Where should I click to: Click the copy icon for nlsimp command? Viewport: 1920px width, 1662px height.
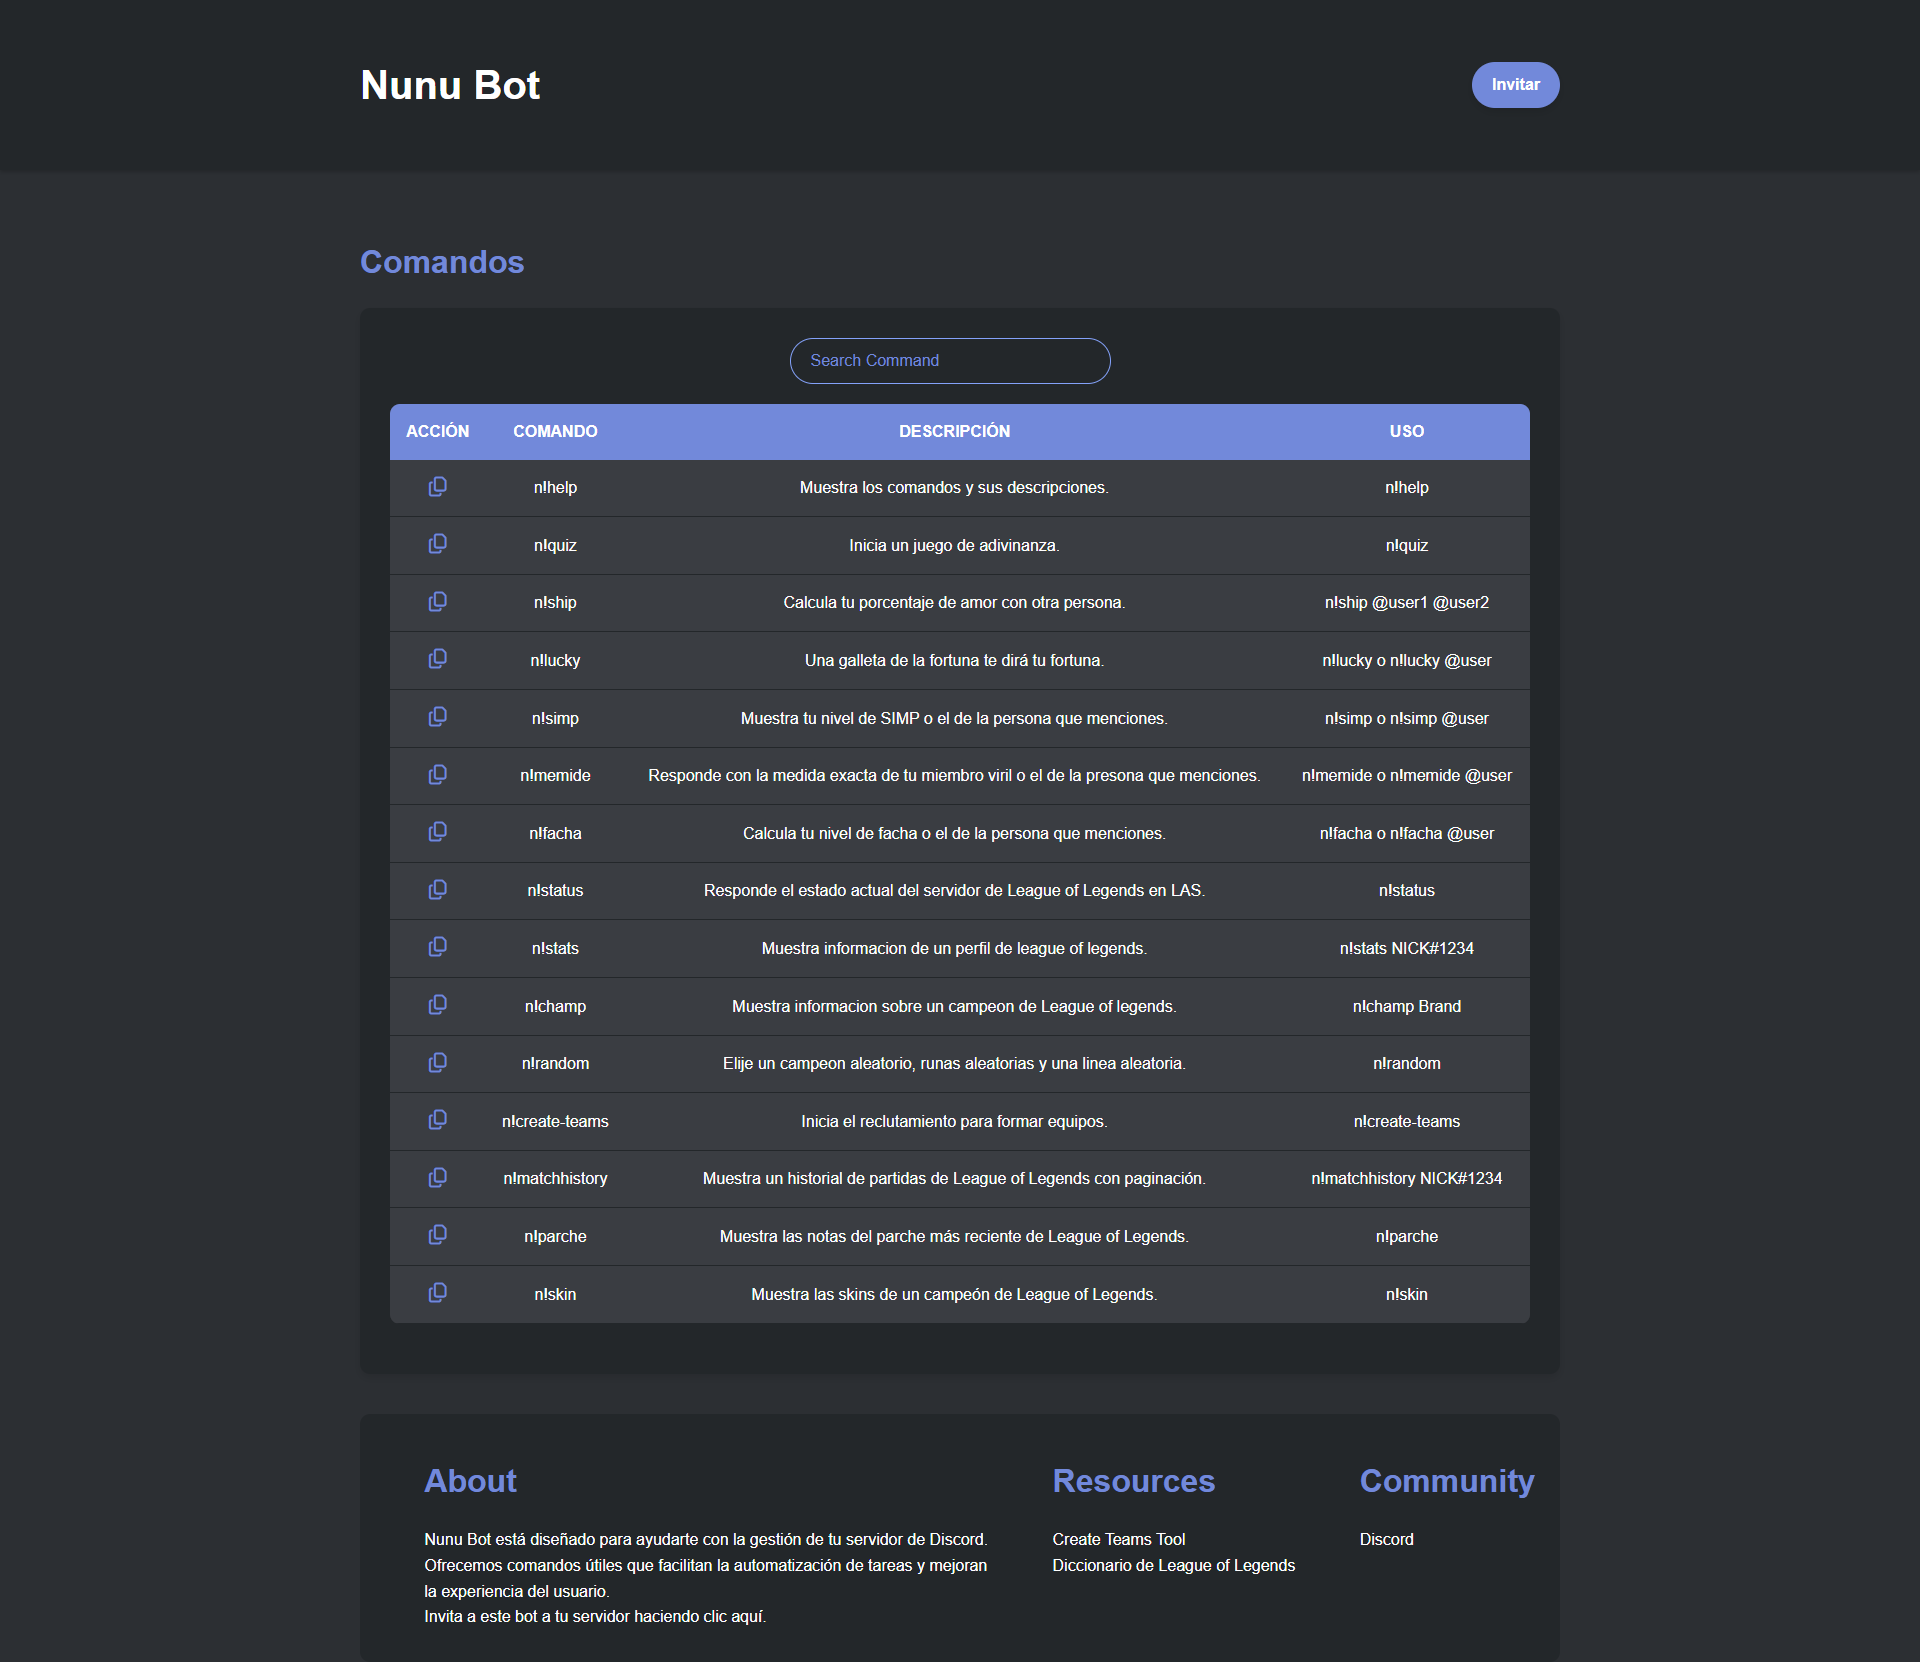pyautogui.click(x=436, y=715)
